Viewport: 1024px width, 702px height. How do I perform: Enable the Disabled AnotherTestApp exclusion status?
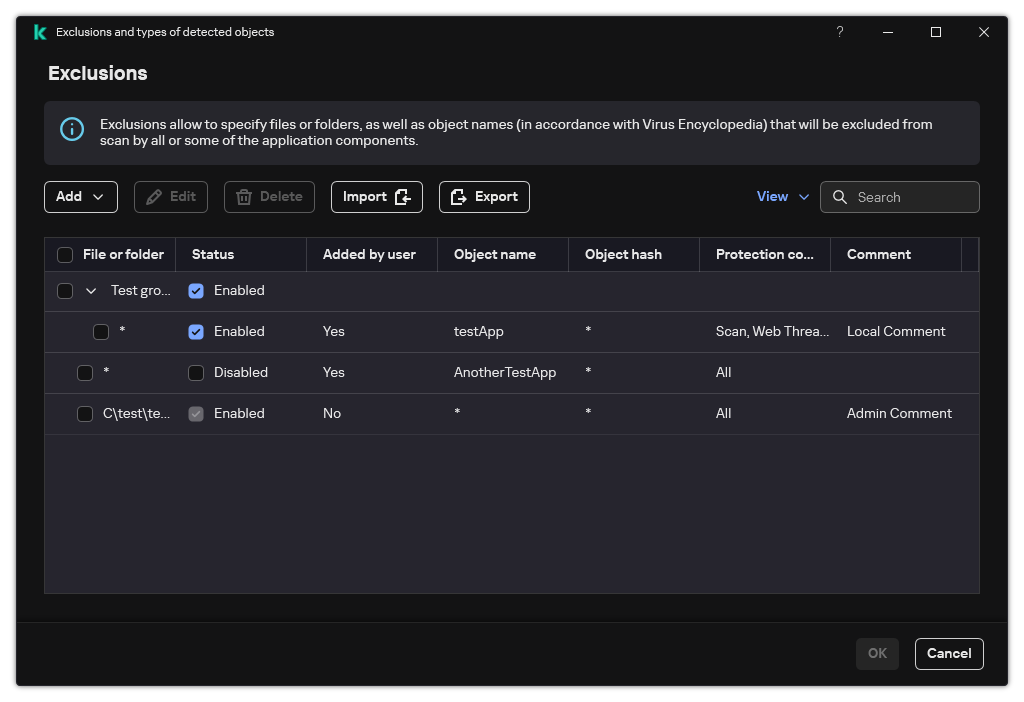(196, 373)
